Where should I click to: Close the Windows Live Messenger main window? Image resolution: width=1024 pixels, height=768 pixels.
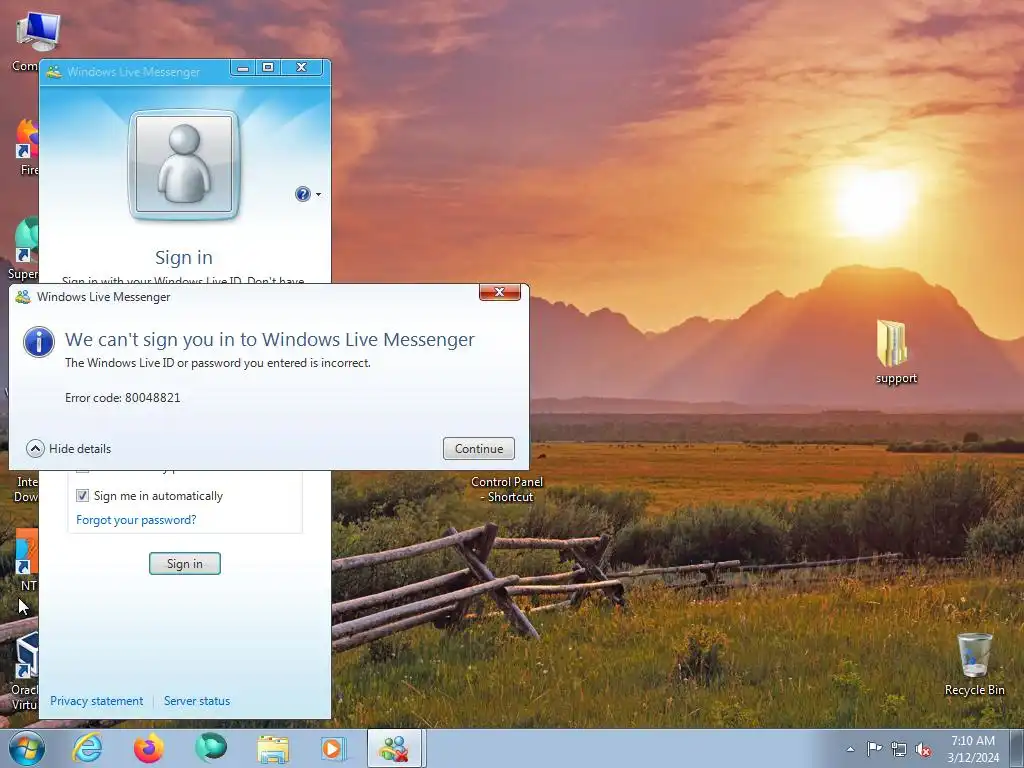point(301,68)
